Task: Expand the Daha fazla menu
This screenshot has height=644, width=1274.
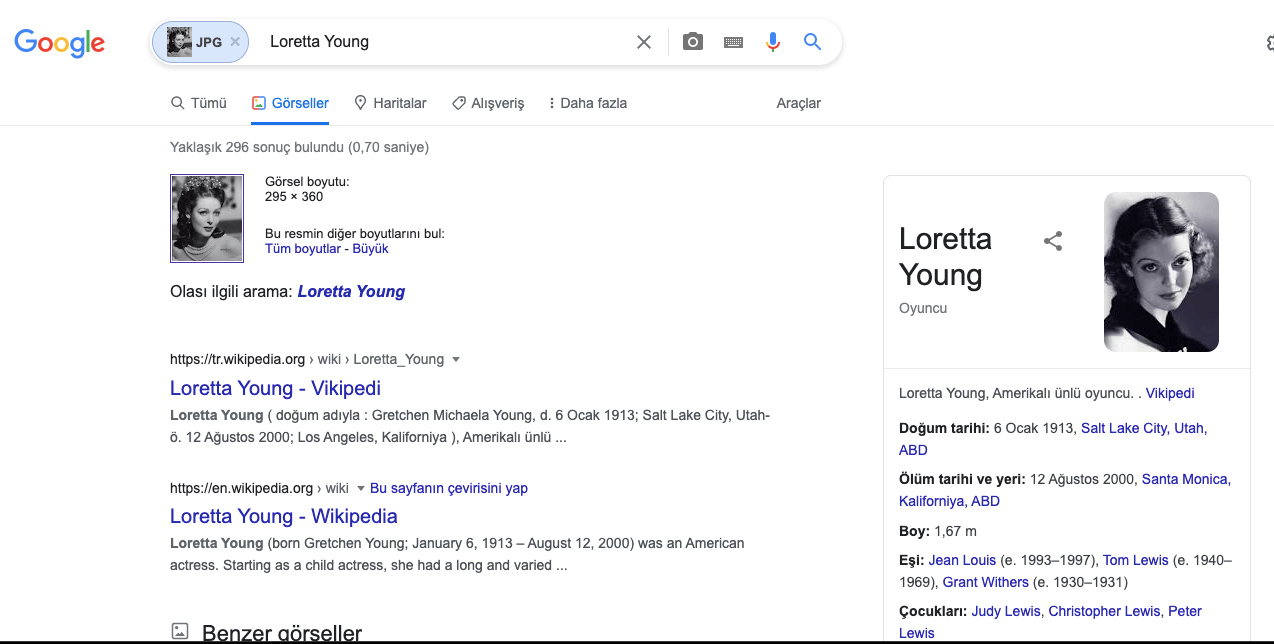Action: (x=588, y=103)
